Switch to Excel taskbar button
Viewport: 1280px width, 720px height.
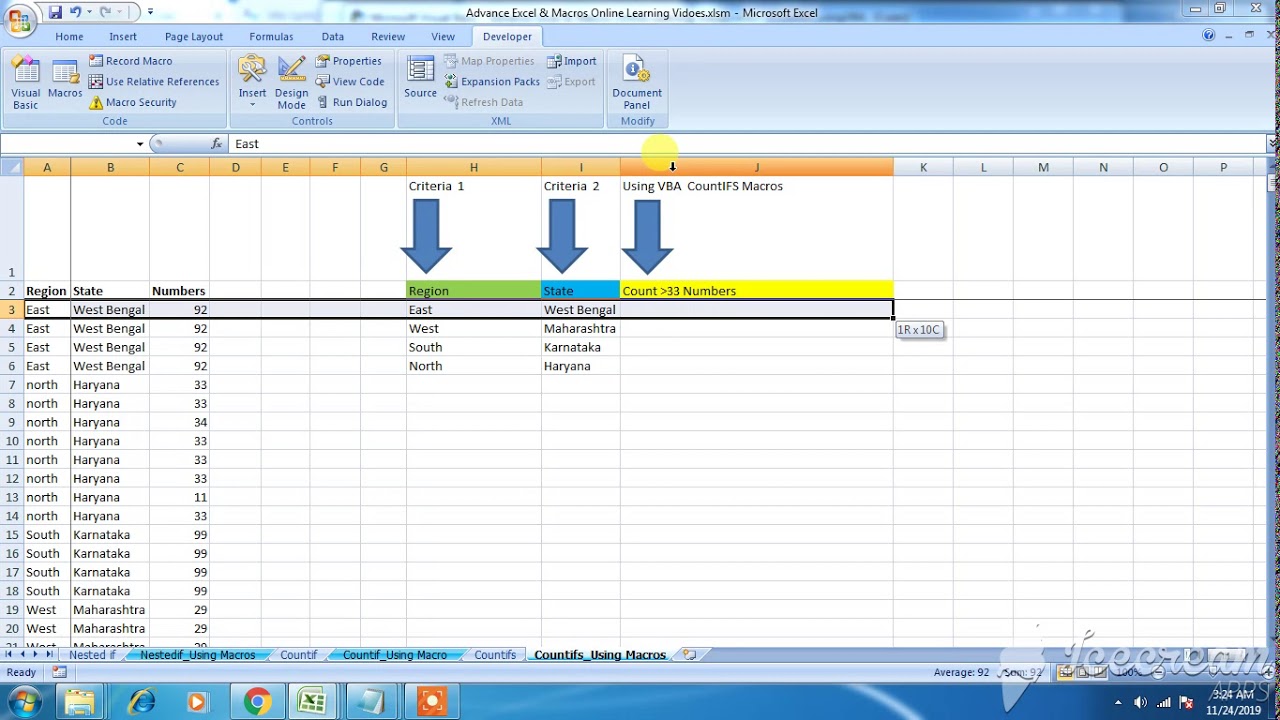313,702
